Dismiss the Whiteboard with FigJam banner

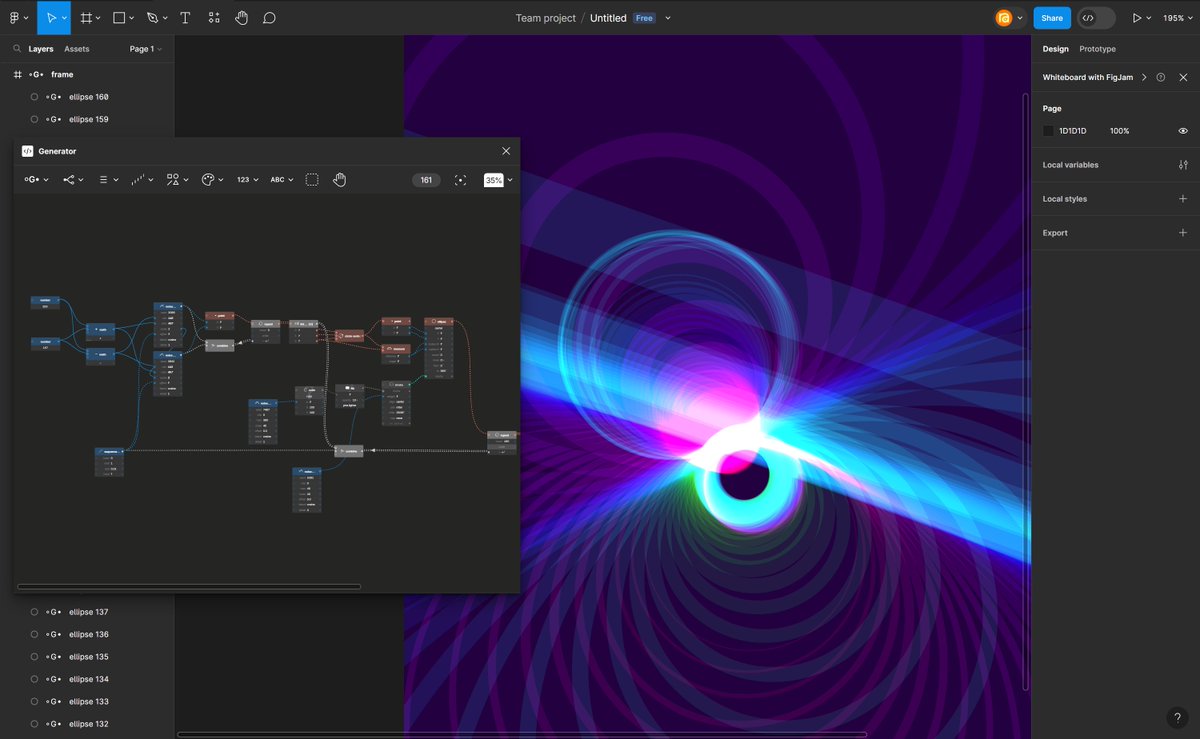coord(1183,77)
